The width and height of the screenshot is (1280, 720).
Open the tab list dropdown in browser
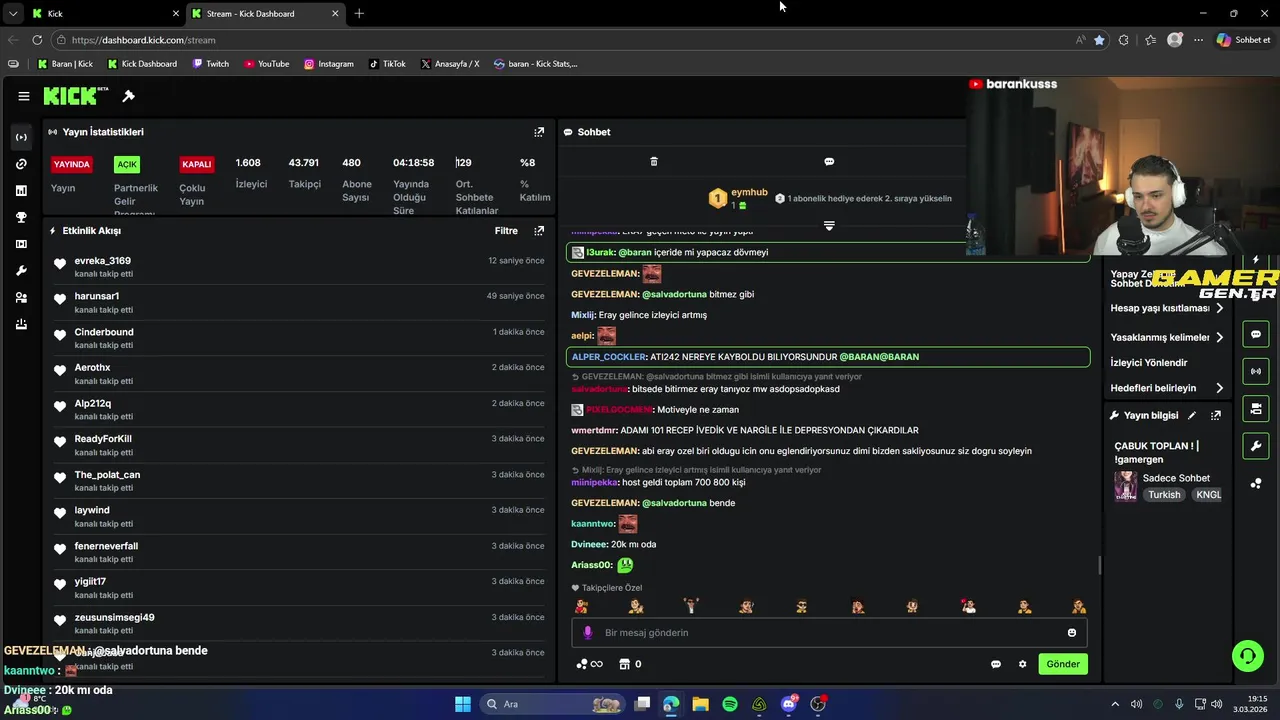pos(13,14)
